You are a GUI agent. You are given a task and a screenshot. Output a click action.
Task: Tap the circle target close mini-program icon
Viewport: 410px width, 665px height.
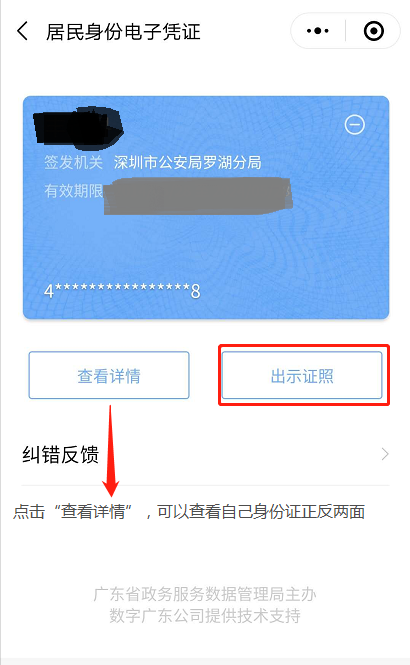[x=374, y=31]
